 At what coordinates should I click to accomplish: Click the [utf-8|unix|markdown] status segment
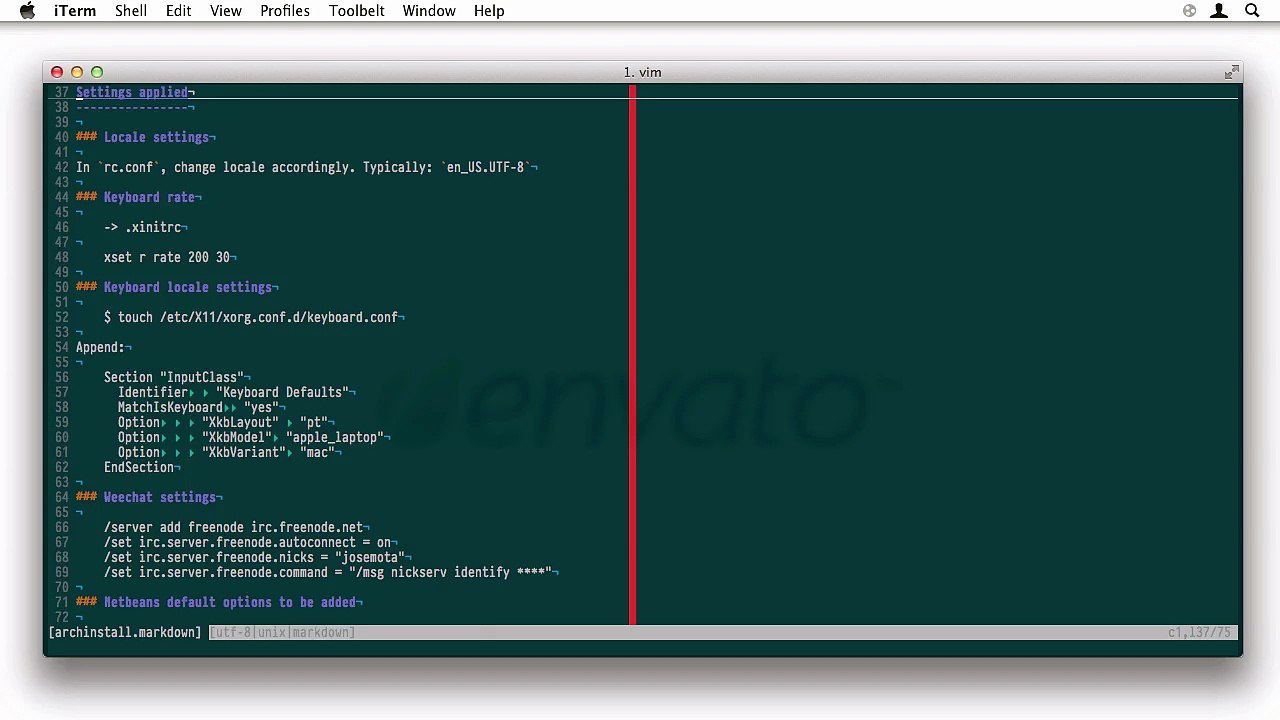point(282,632)
